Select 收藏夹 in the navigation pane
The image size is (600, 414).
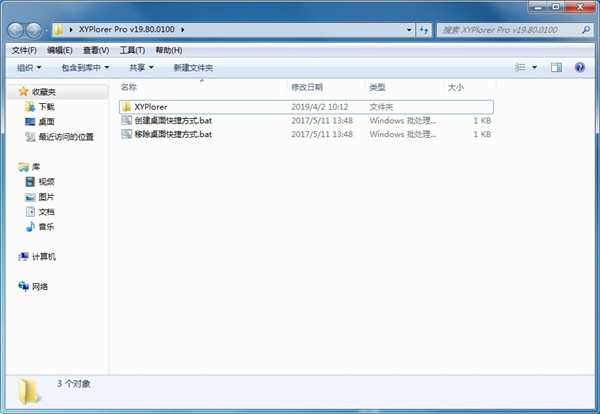pos(44,92)
